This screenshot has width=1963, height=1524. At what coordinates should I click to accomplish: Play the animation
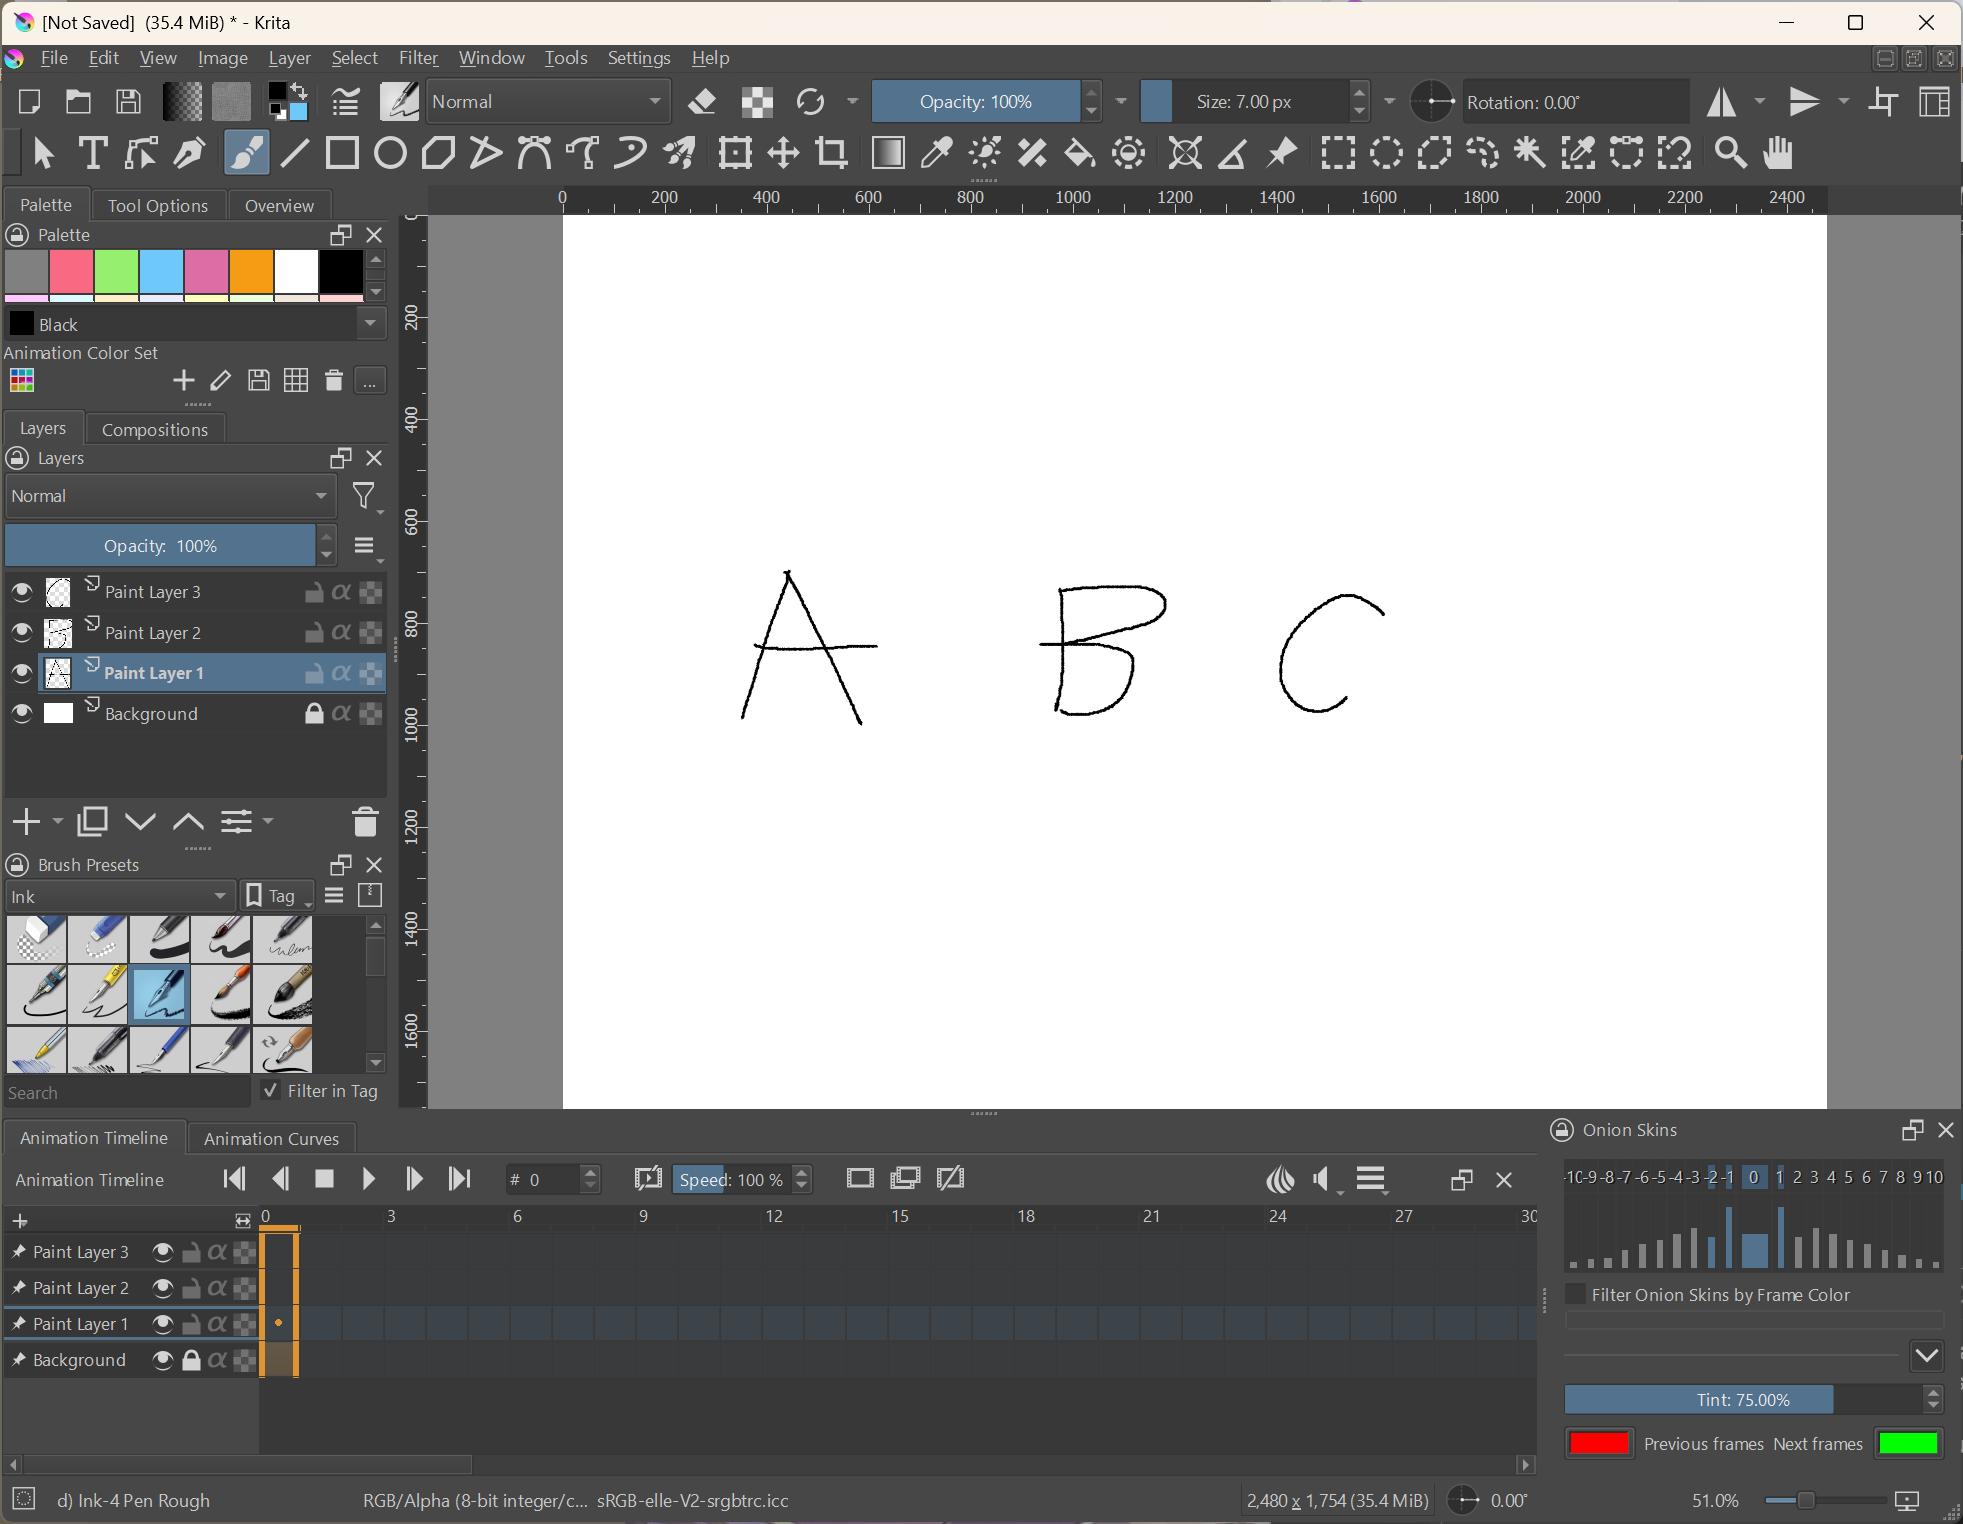(368, 1180)
